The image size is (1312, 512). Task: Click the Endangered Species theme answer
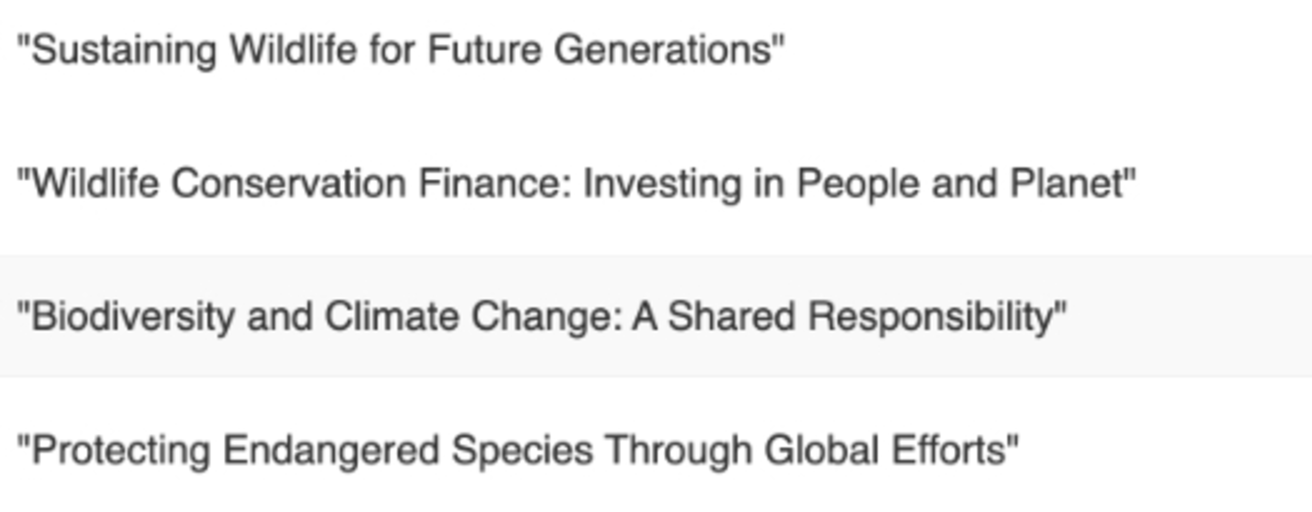coord(656,450)
